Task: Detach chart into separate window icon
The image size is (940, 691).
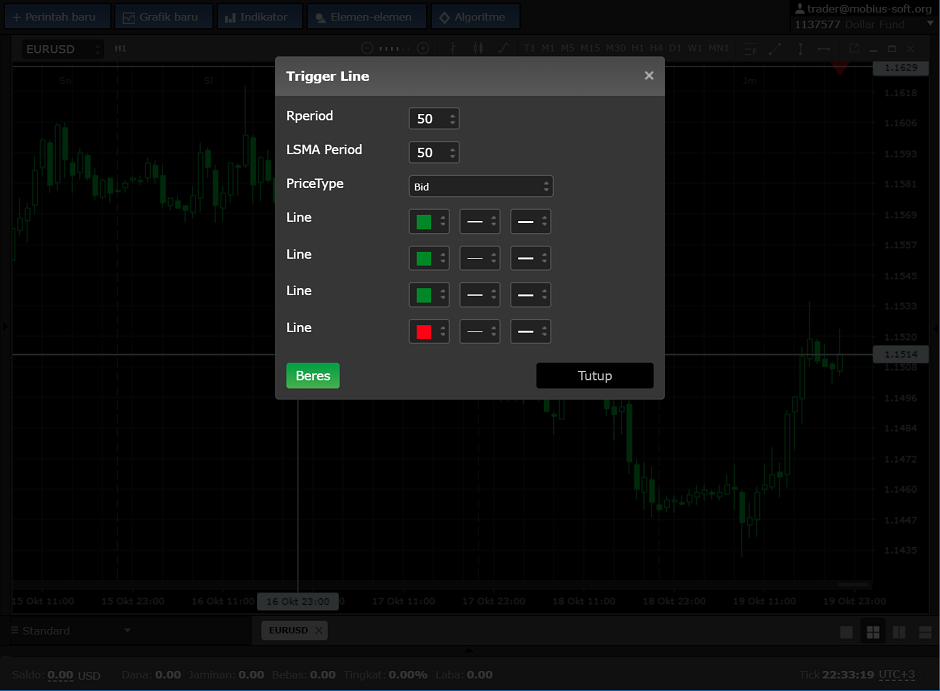Action: 854,48
